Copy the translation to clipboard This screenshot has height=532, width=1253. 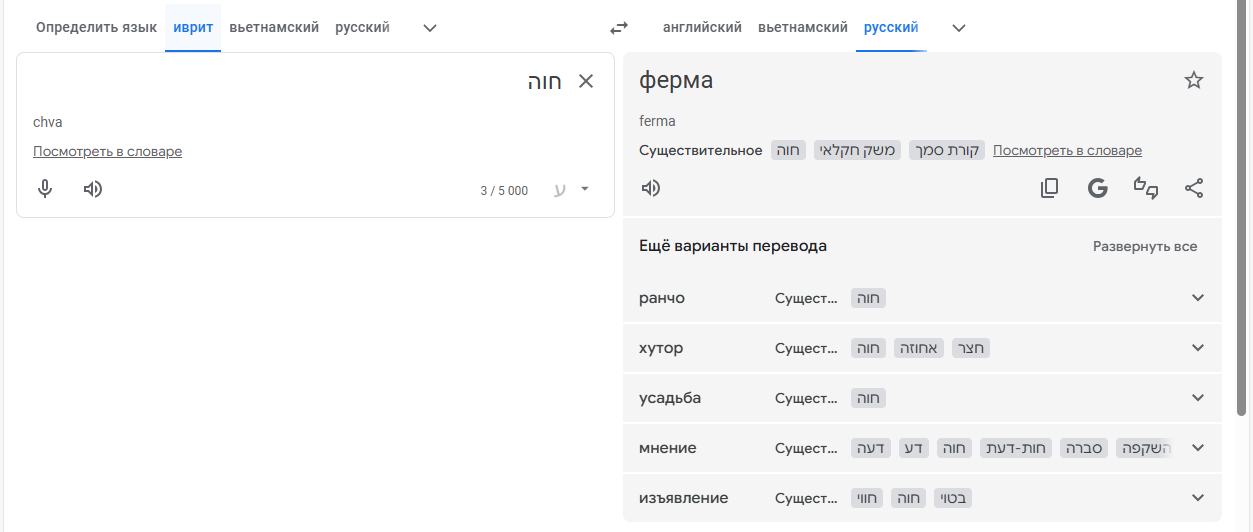pos(1050,188)
